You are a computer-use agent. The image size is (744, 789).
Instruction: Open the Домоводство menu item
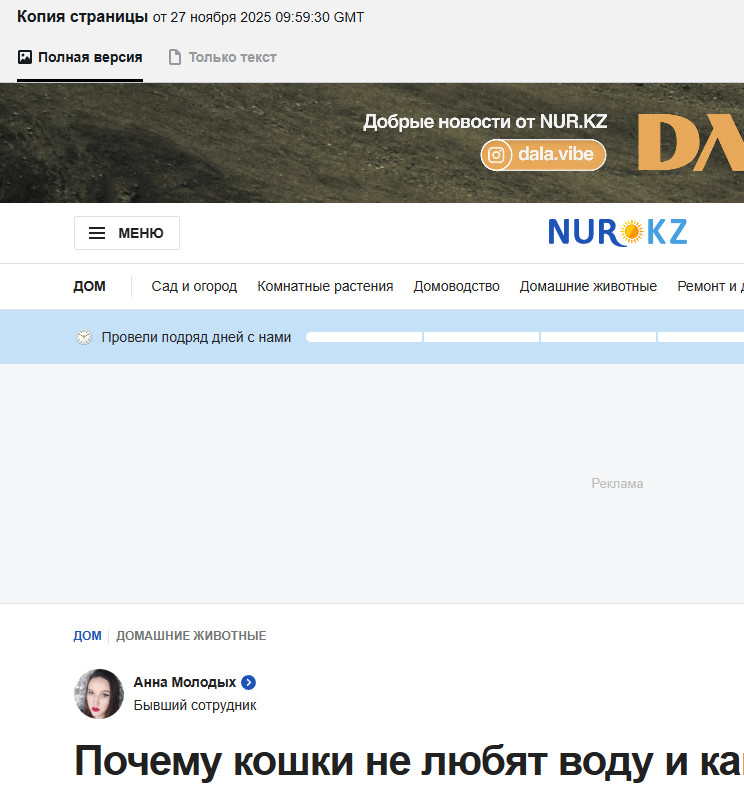(456, 286)
